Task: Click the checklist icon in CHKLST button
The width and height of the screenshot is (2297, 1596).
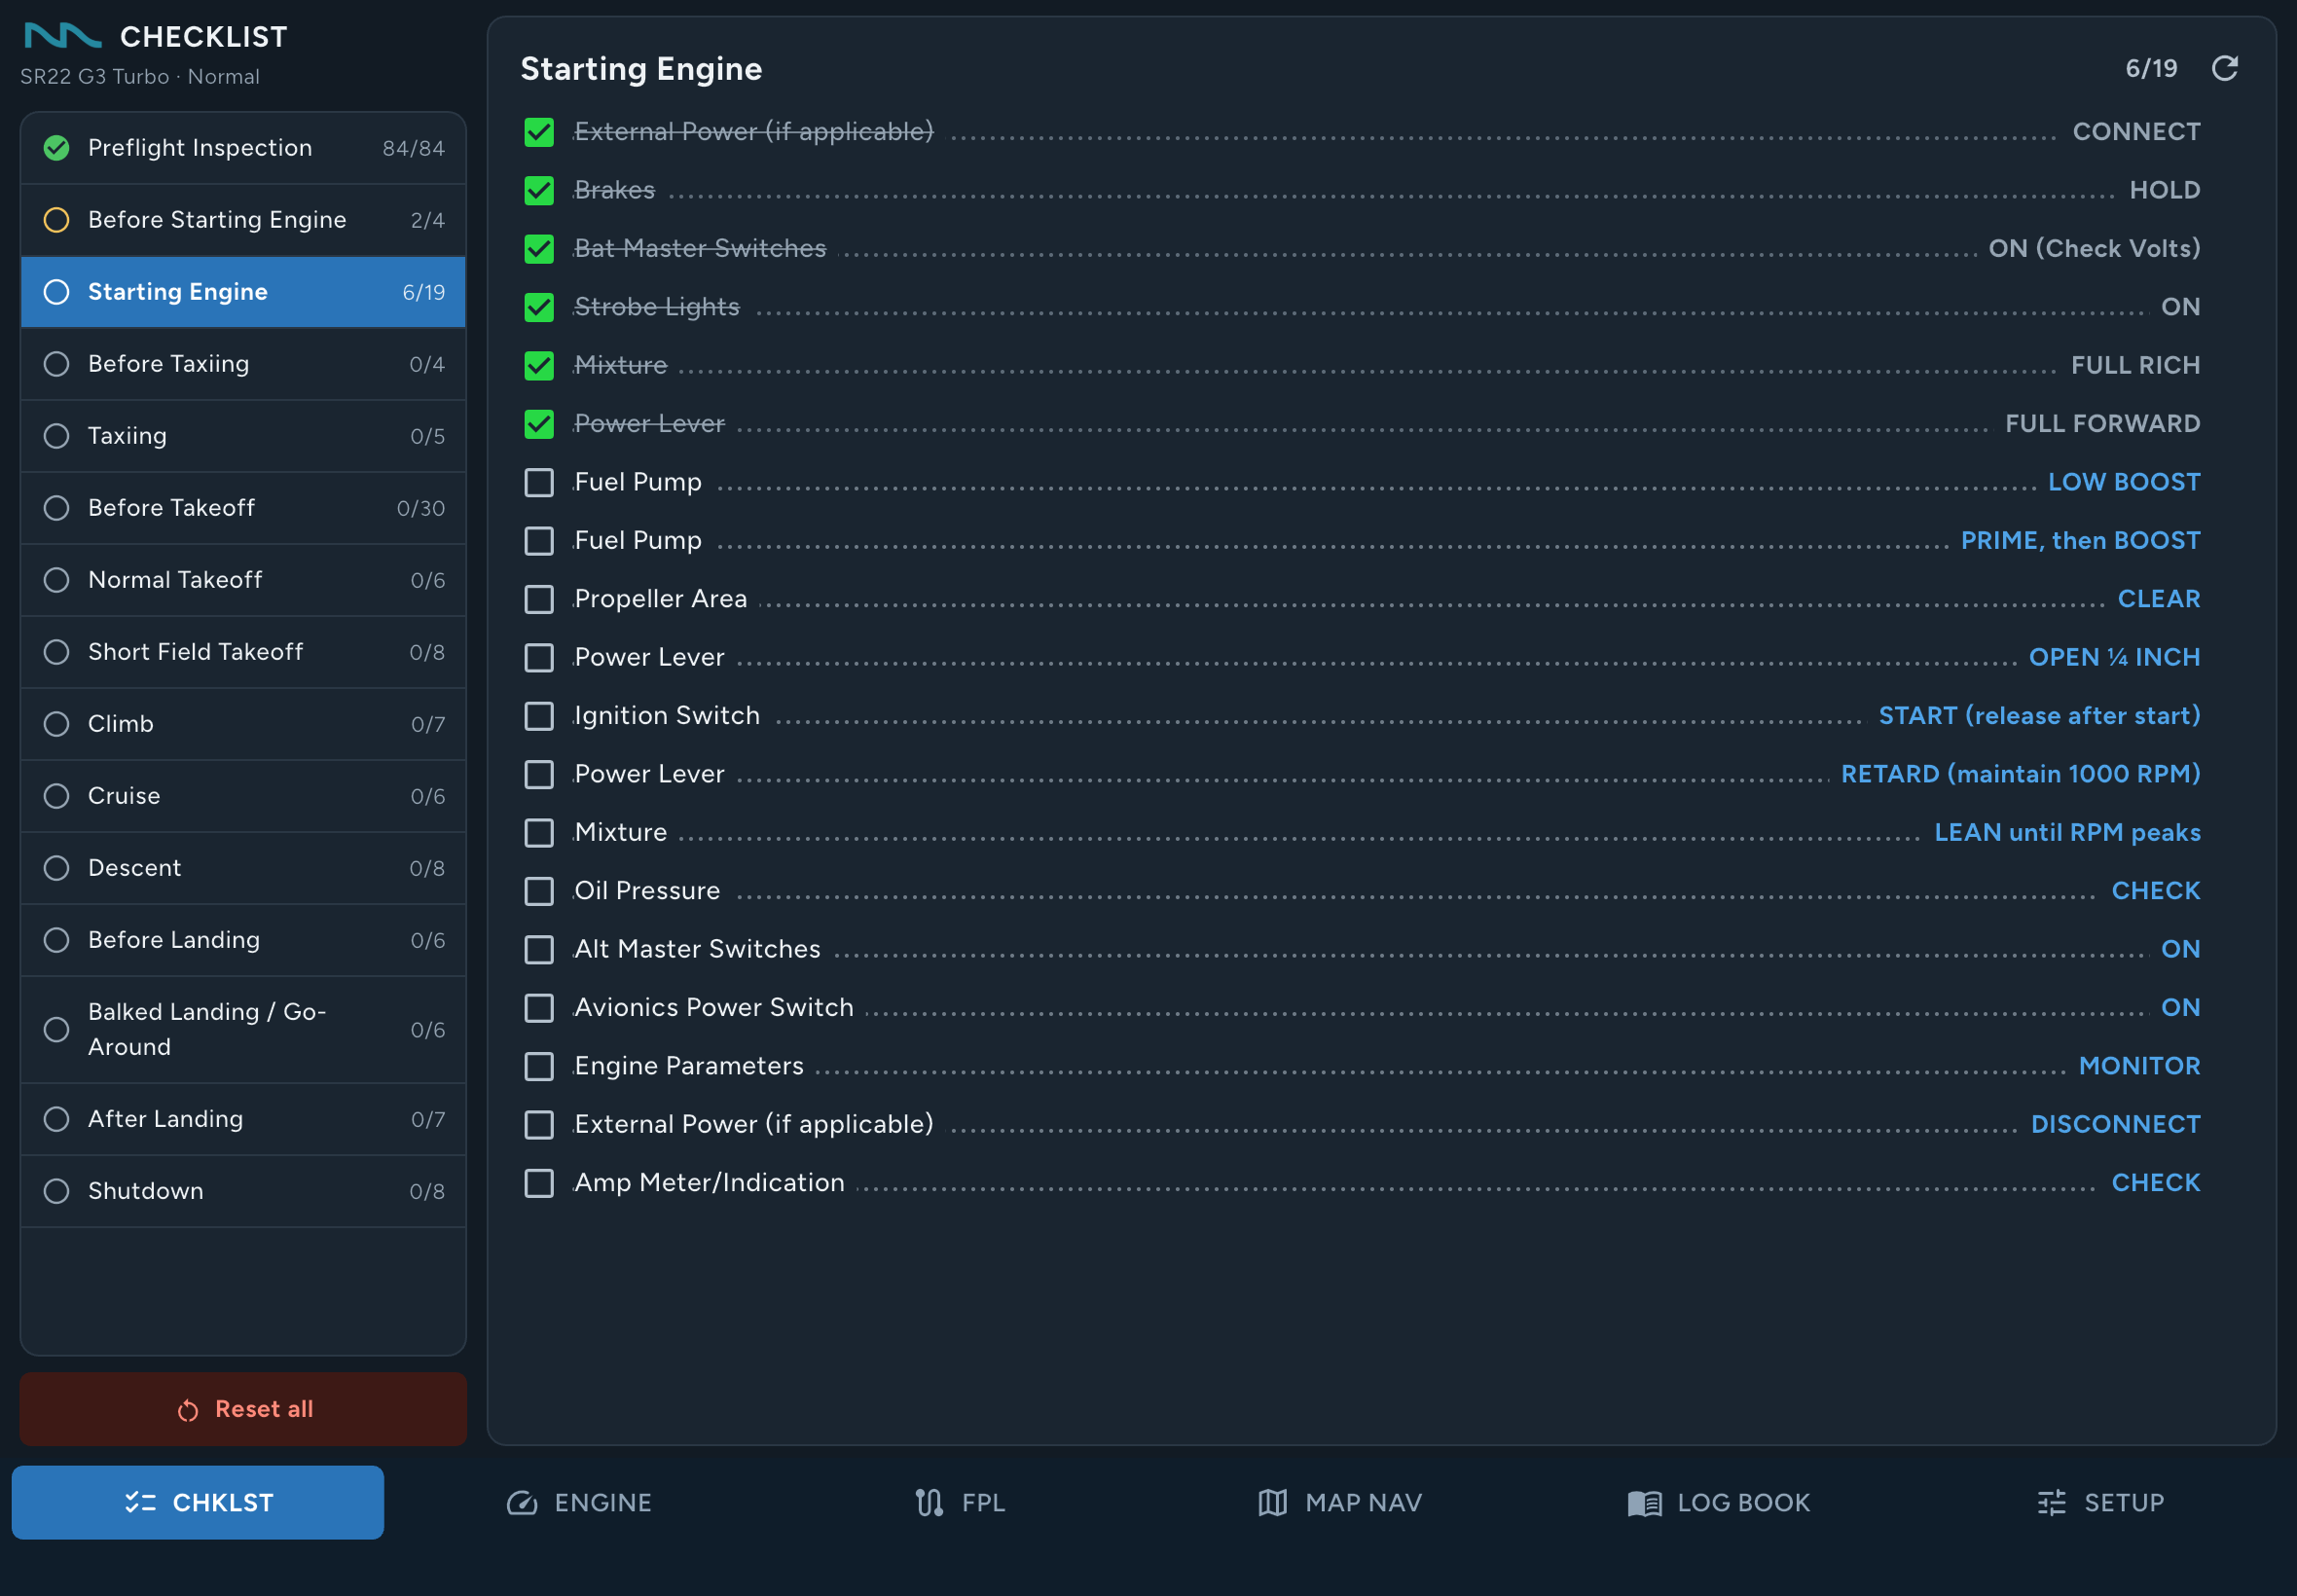Action: (x=140, y=1502)
